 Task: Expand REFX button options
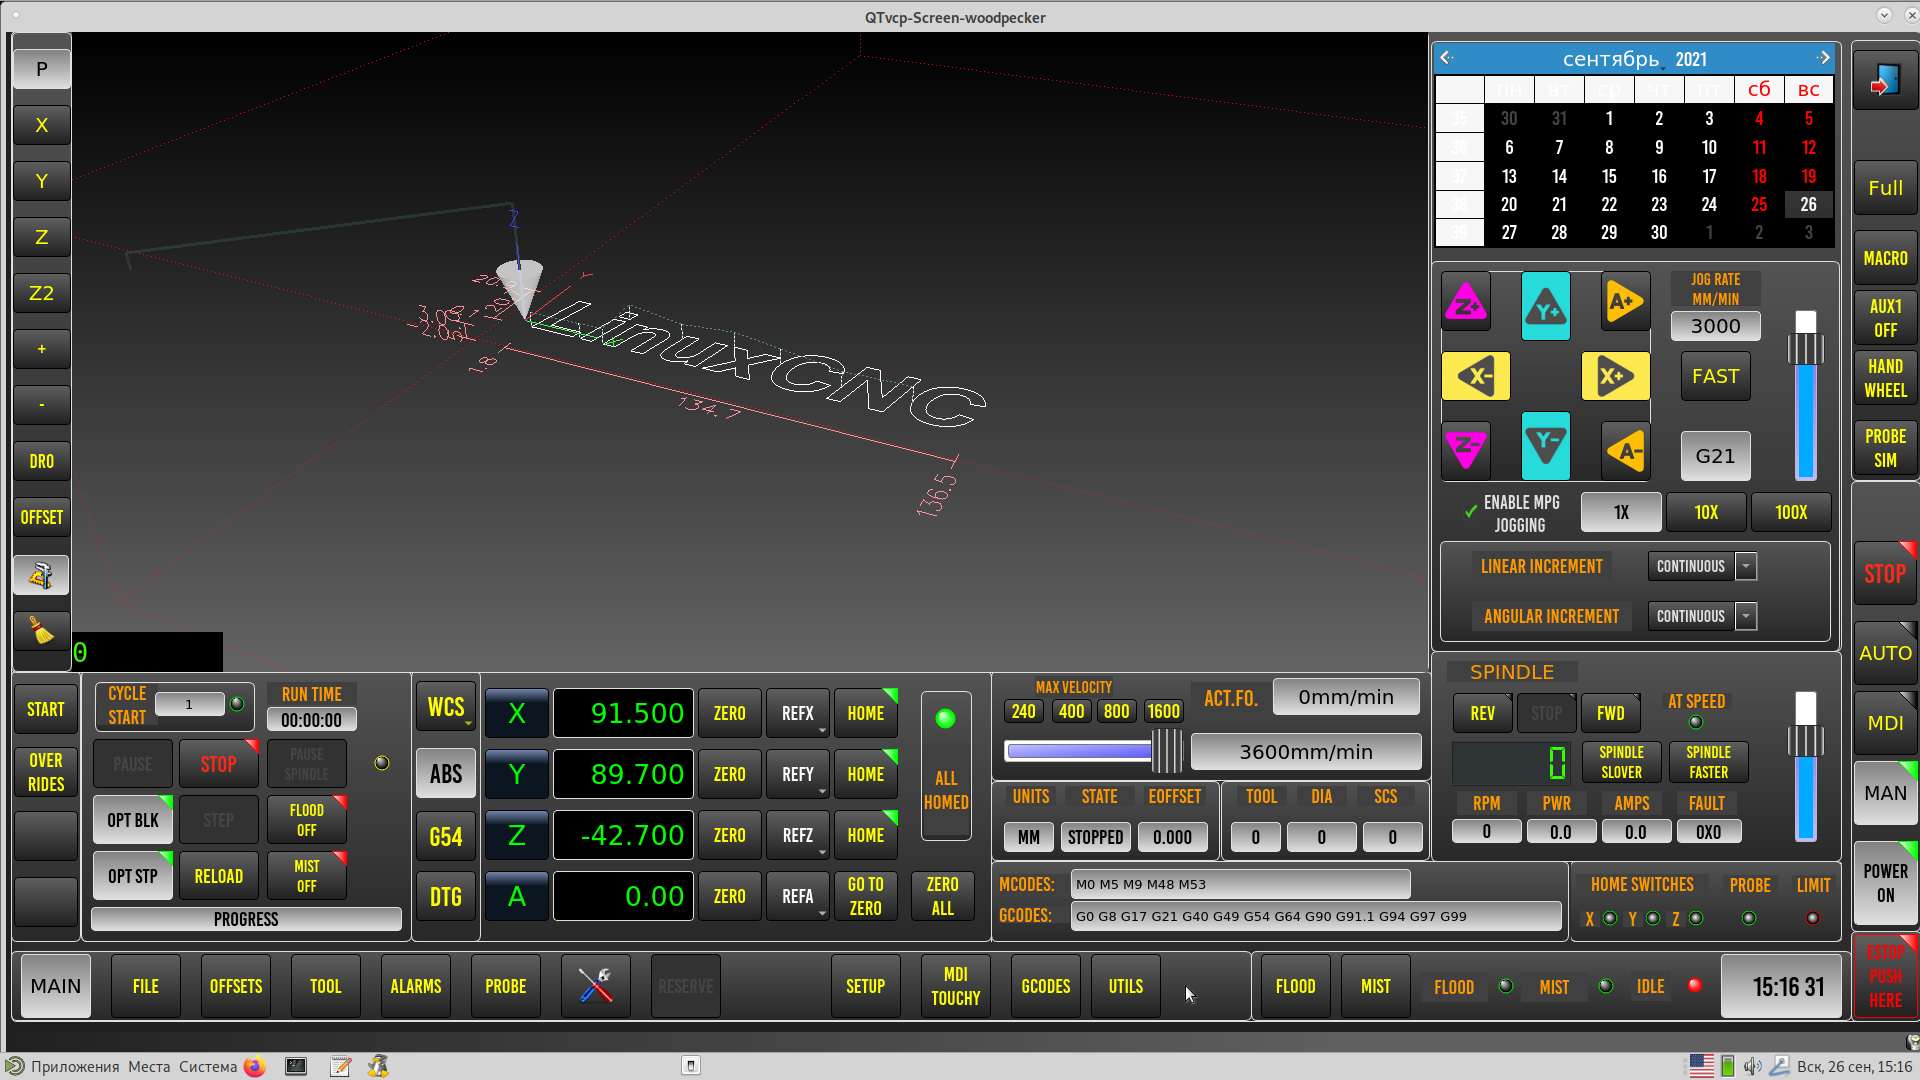coord(822,731)
